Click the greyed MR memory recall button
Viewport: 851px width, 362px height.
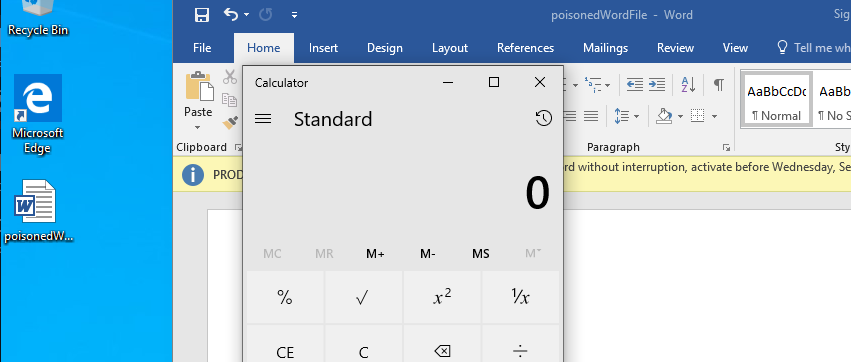(x=325, y=253)
